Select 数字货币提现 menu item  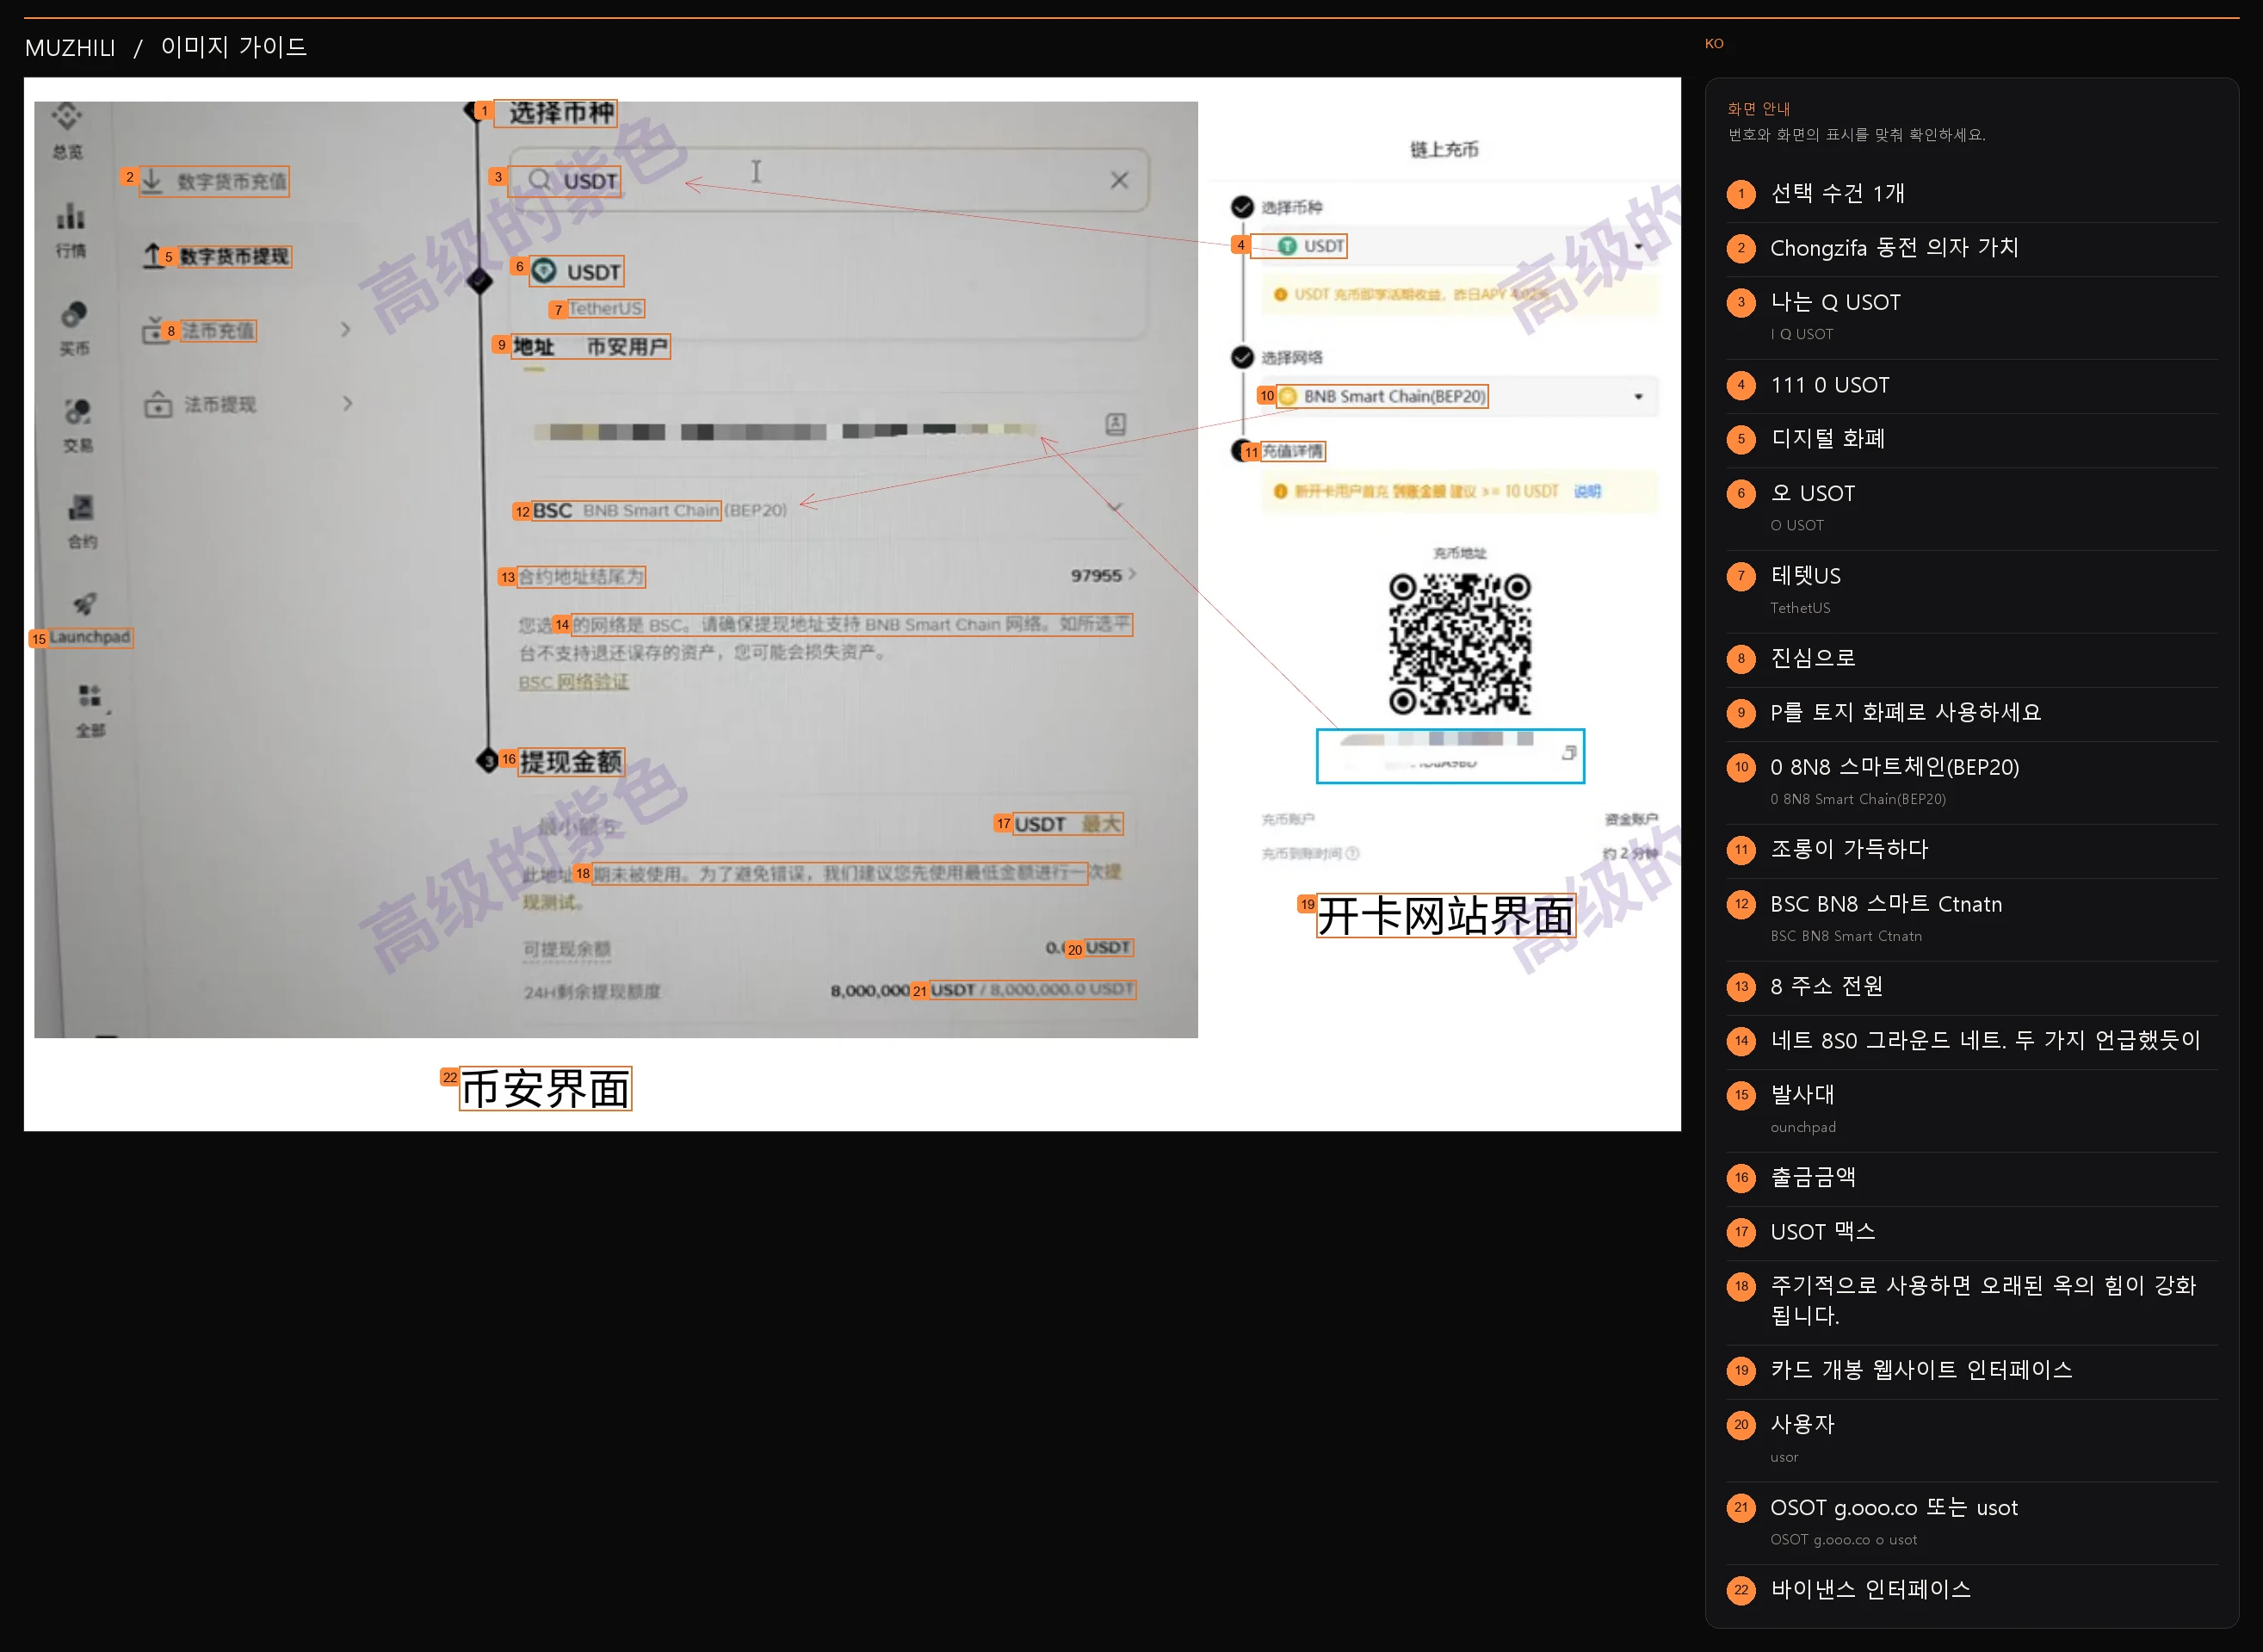pyautogui.click(x=217, y=256)
